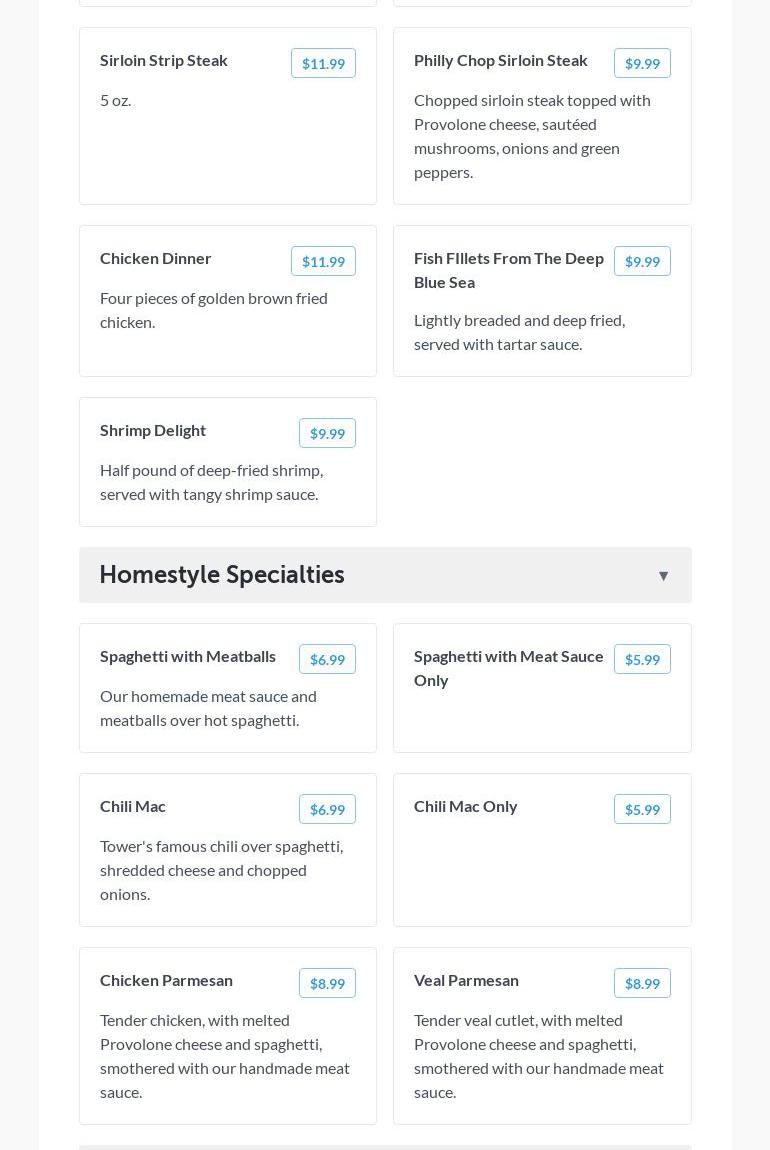Open the Sirloin Strip Steak item title
This screenshot has width=770, height=1150.
164,61
